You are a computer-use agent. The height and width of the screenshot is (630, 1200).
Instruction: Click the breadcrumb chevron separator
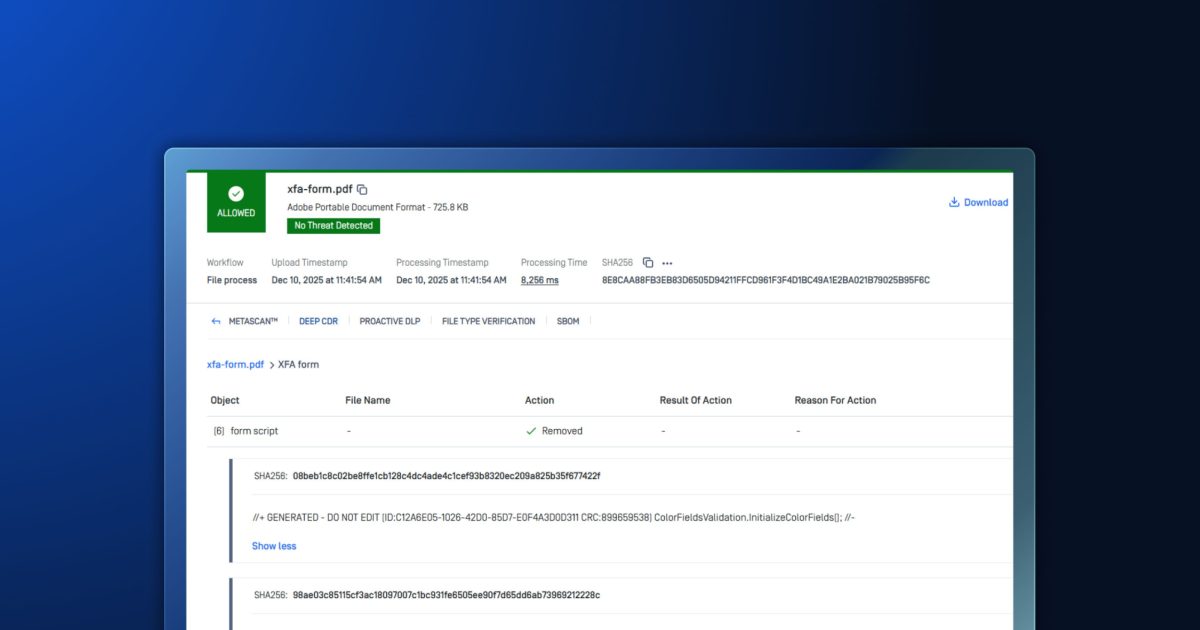click(271, 365)
